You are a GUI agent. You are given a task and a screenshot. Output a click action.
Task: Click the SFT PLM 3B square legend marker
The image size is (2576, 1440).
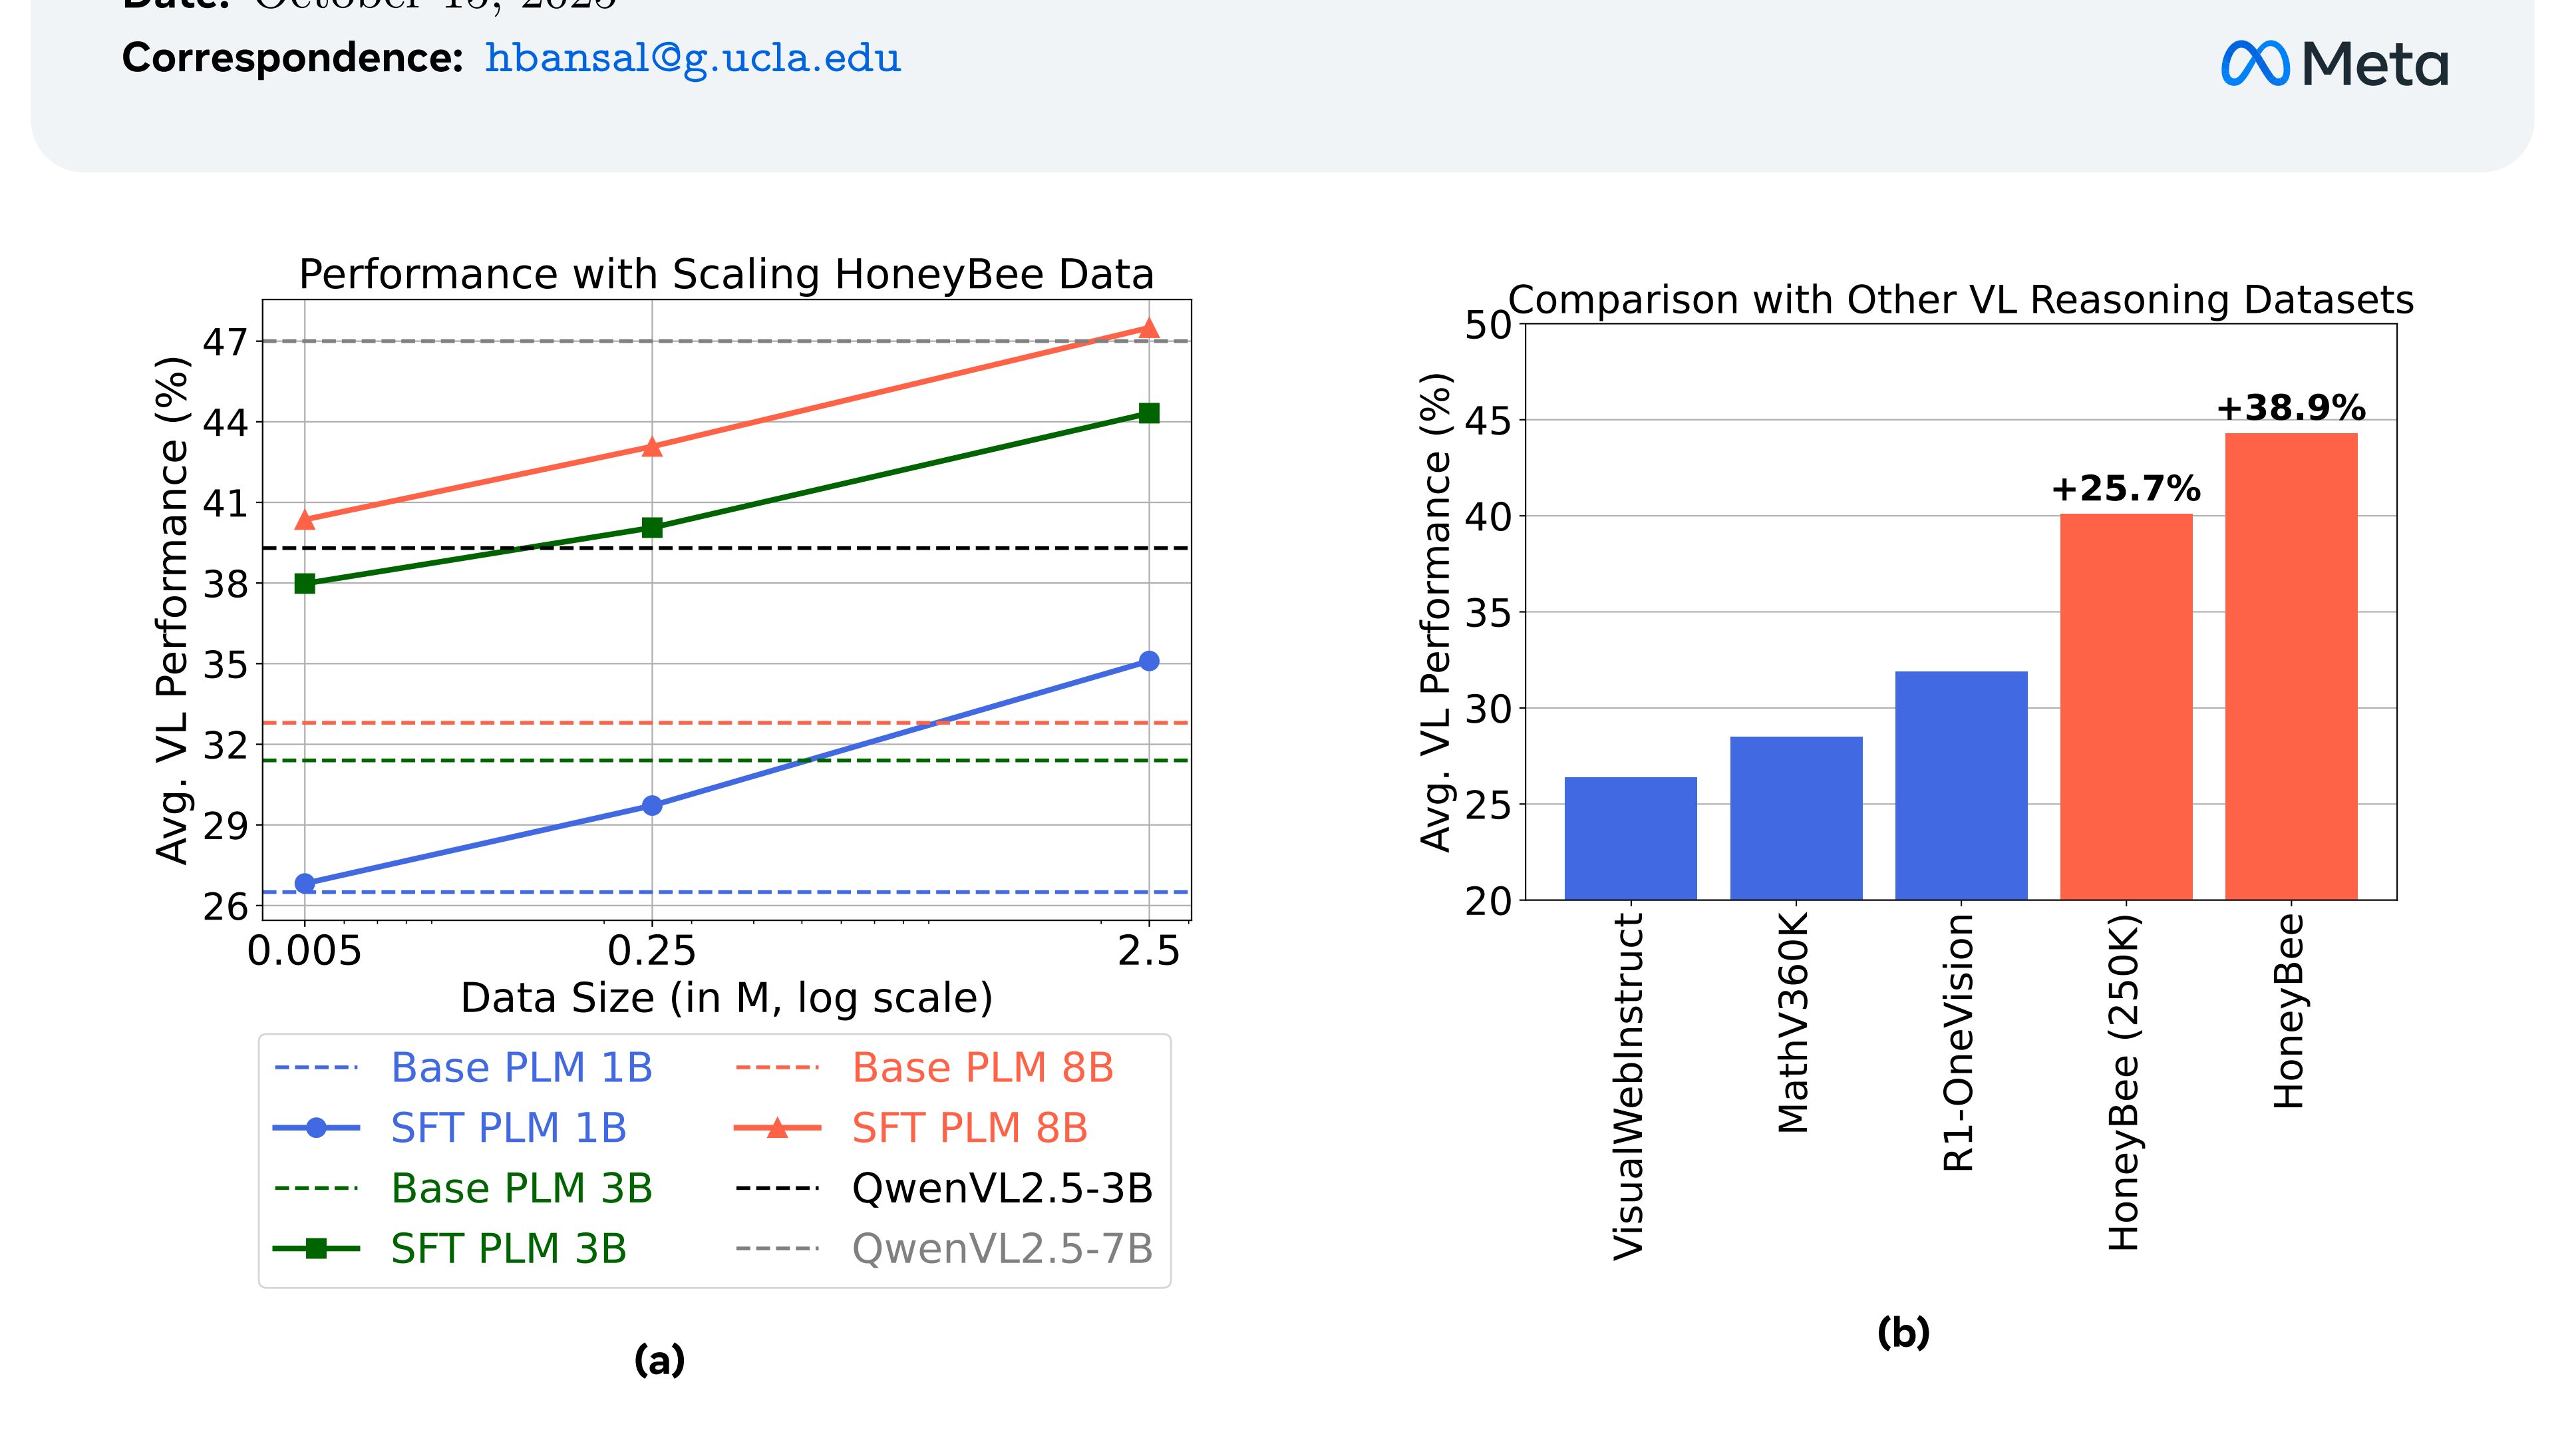click(x=316, y=1248)
